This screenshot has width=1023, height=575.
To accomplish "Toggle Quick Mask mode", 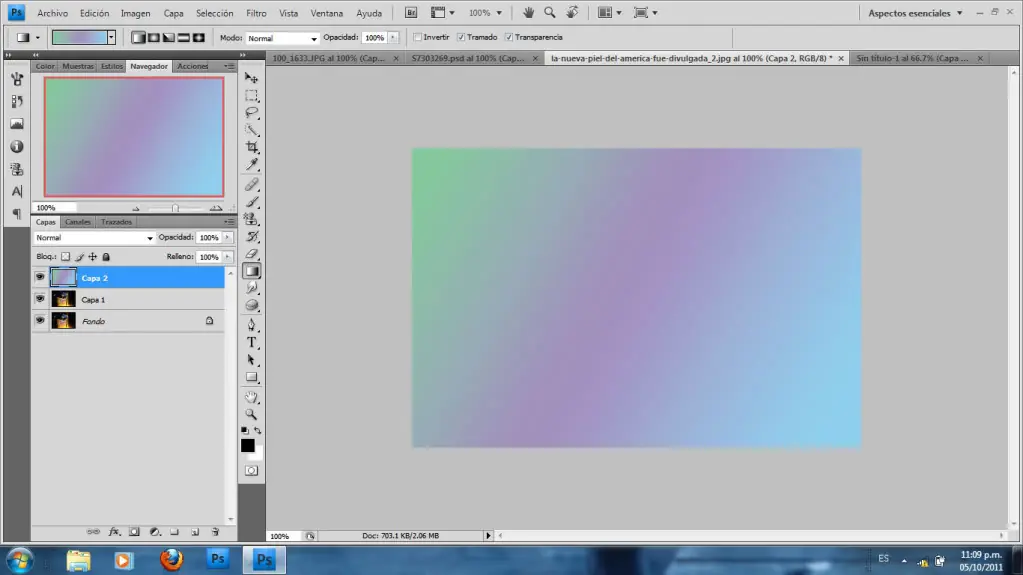I will (251, 471).
